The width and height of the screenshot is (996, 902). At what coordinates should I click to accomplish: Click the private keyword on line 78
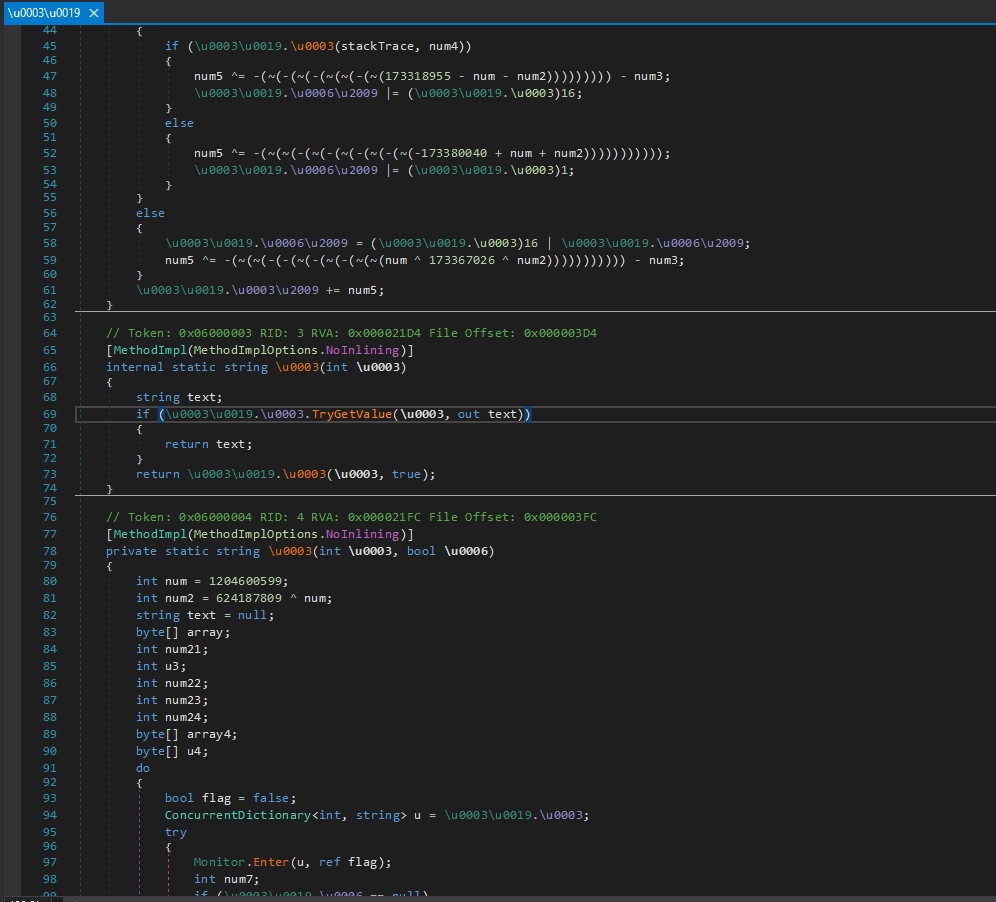coord(131,551)
